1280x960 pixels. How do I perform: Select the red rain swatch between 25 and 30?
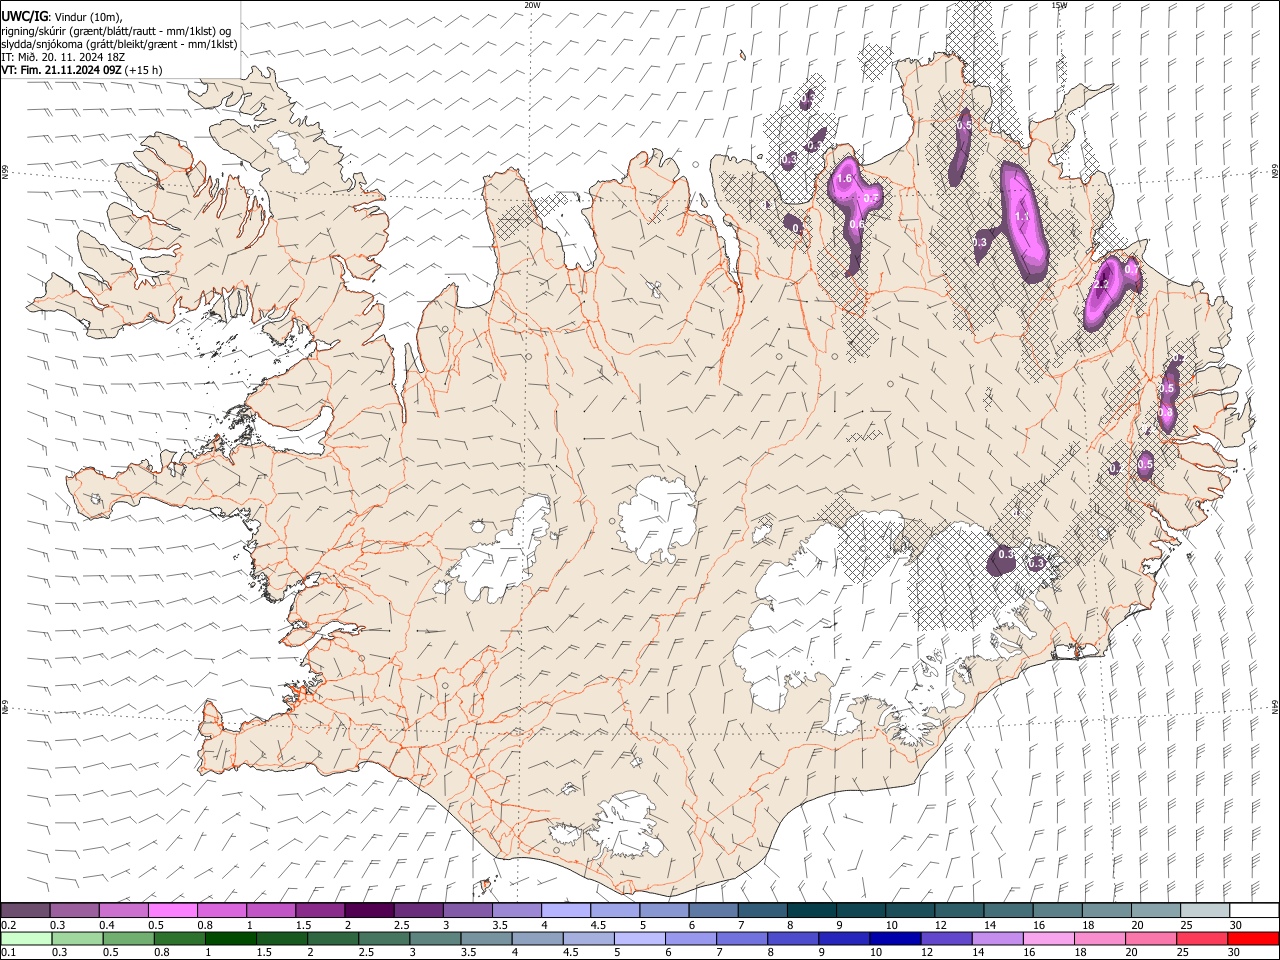pos(1200,938)
